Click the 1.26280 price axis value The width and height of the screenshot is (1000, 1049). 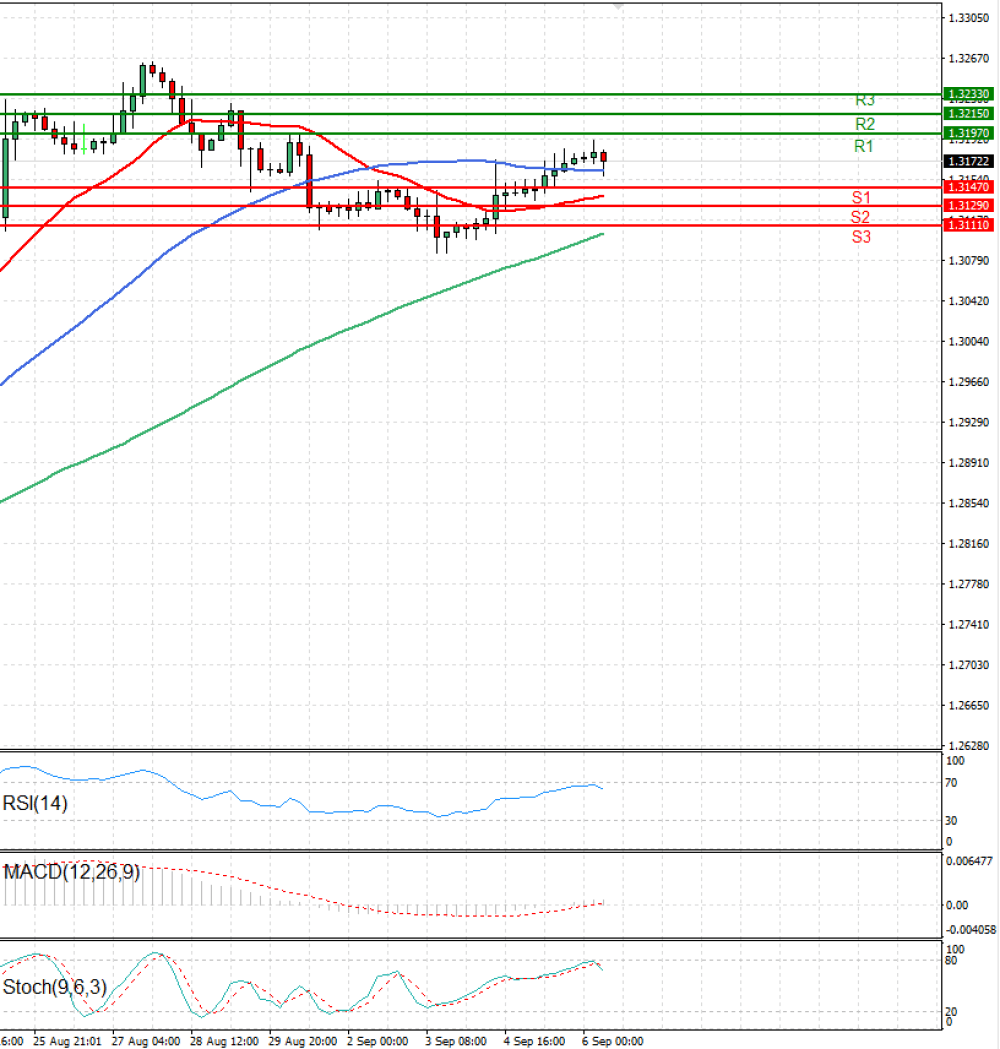coord(969,746)
